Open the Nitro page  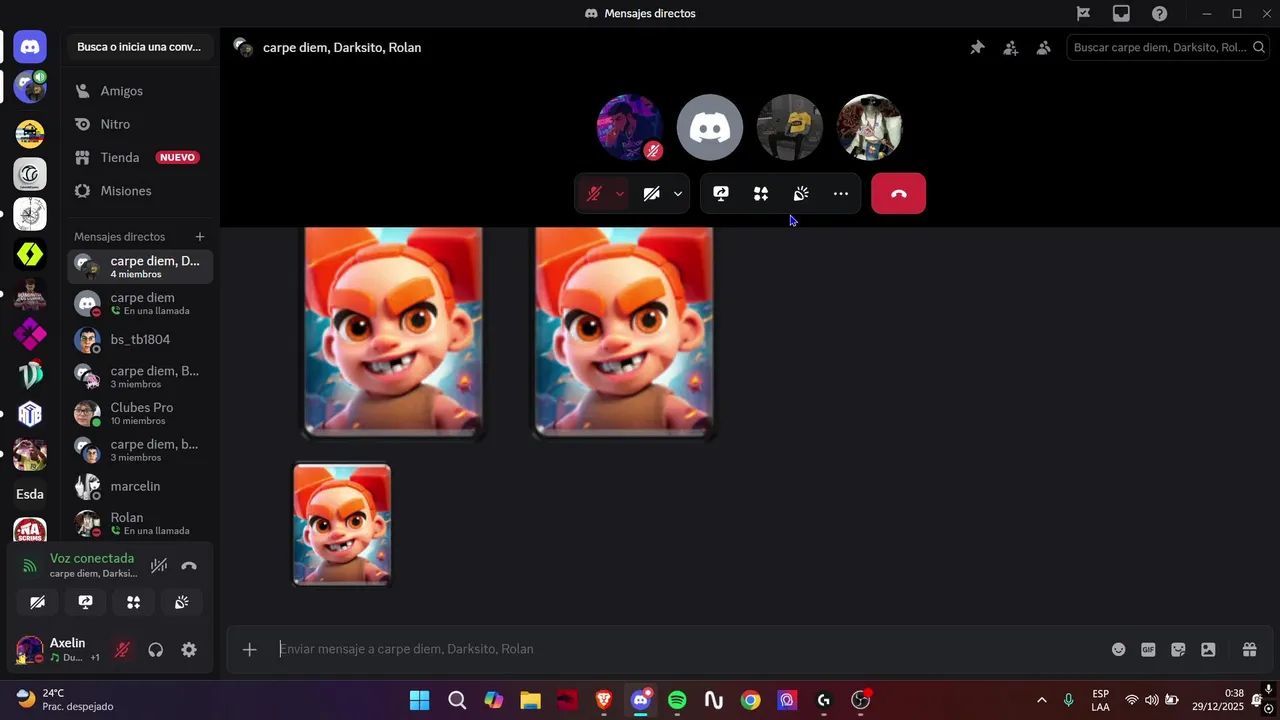[x=140, y=124]
